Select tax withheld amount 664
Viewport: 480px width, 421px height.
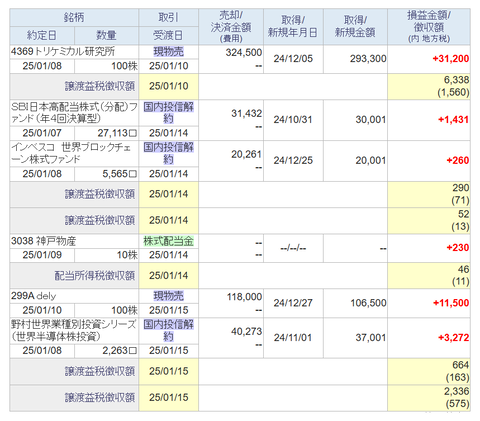(461, 365)
